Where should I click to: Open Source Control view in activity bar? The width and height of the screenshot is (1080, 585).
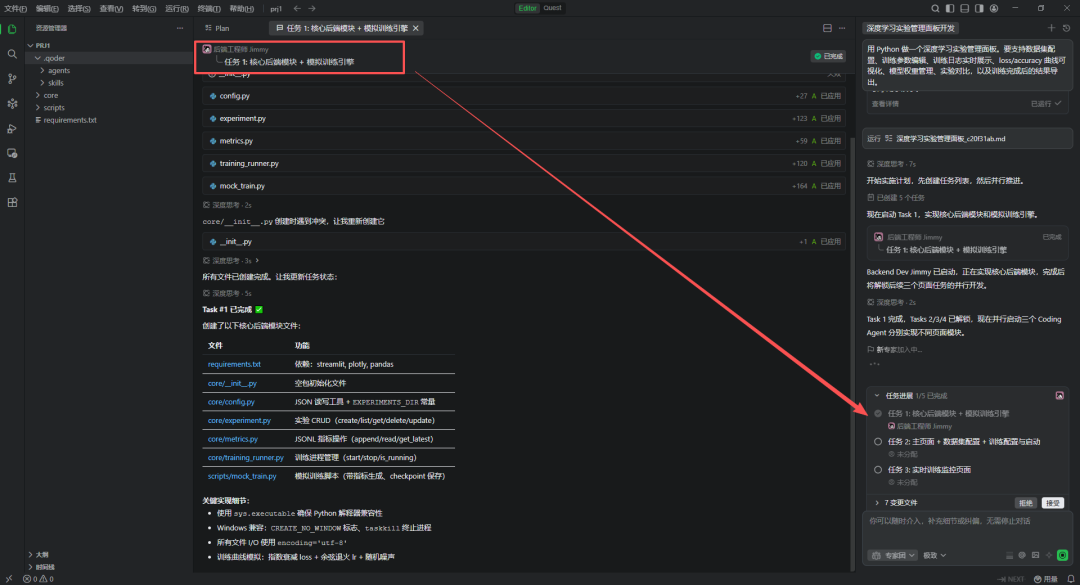pyautogui.click(x=12, y=79)
